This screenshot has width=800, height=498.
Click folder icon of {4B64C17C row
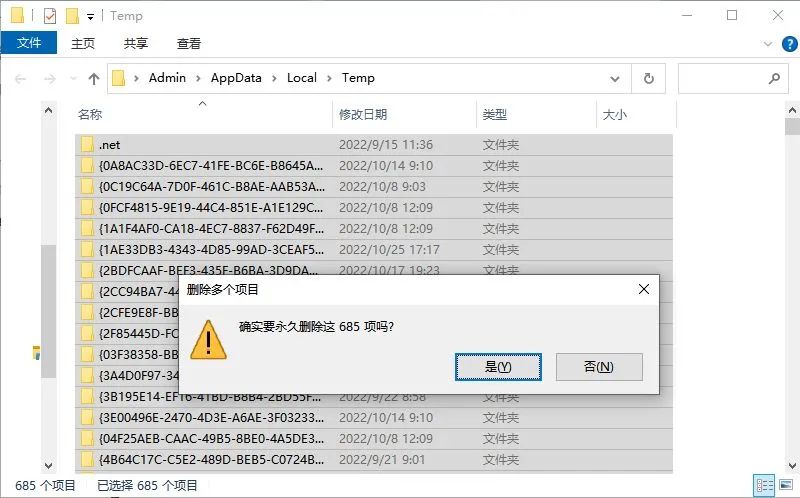point(87,459)
